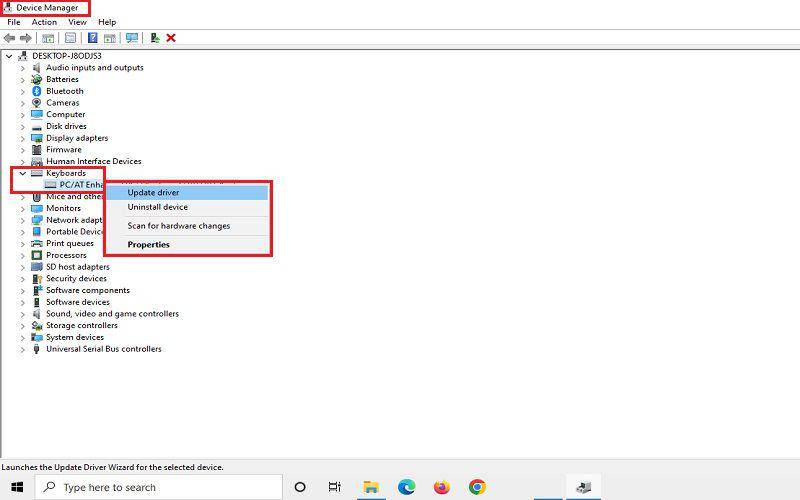Select the Software devices row
Screen dimensions: 800x500
(x=70, y=302)
